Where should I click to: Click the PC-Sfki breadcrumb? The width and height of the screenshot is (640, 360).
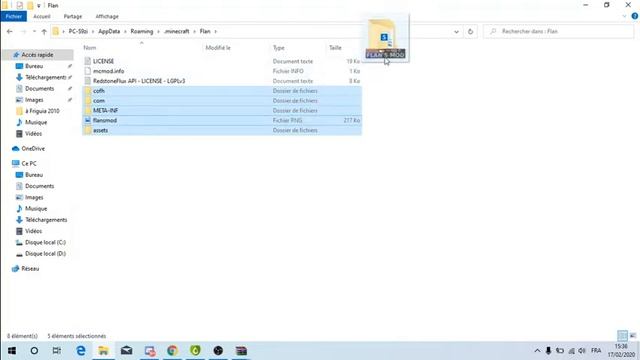(78, 31)
